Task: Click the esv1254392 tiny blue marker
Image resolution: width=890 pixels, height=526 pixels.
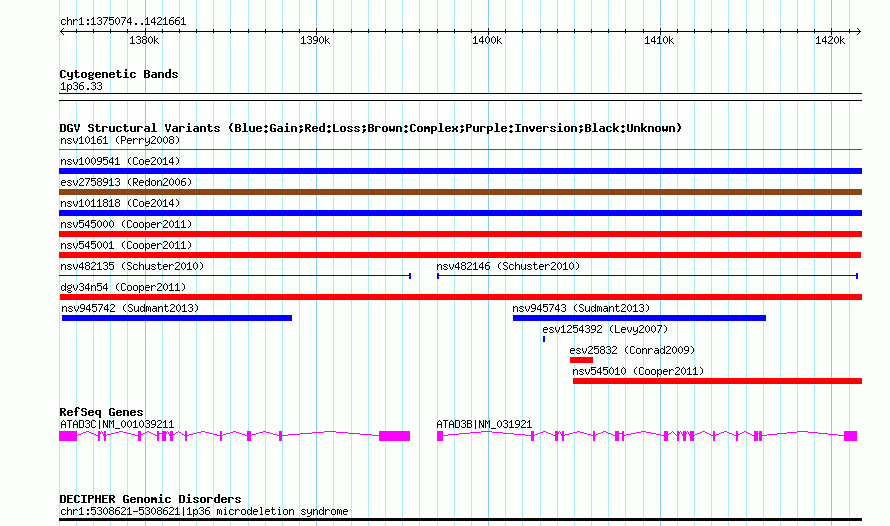Action: 544,339
